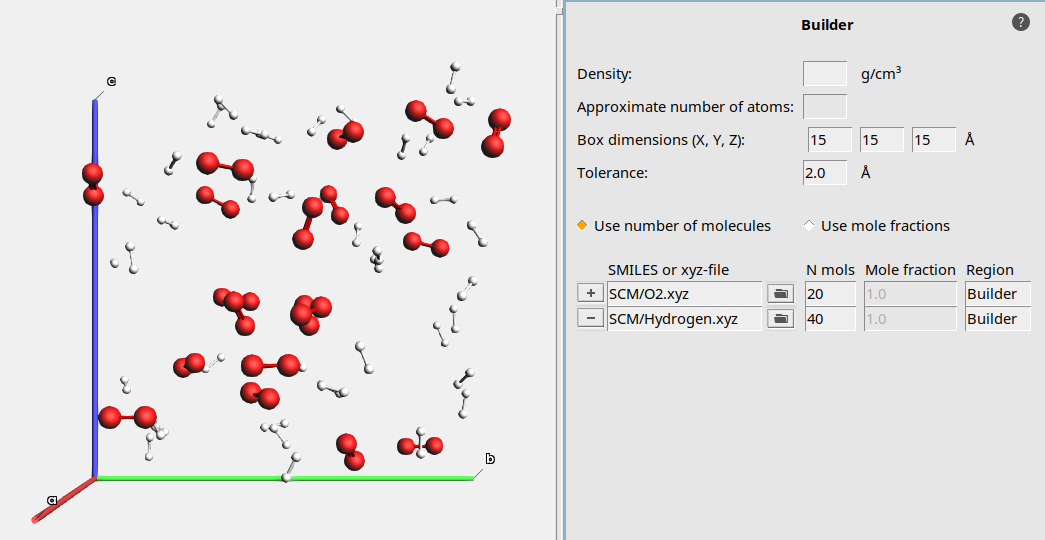Remove Hydrogen row with minus button
This screenshot has width=1045, height=540.
(x=591, y=319)
